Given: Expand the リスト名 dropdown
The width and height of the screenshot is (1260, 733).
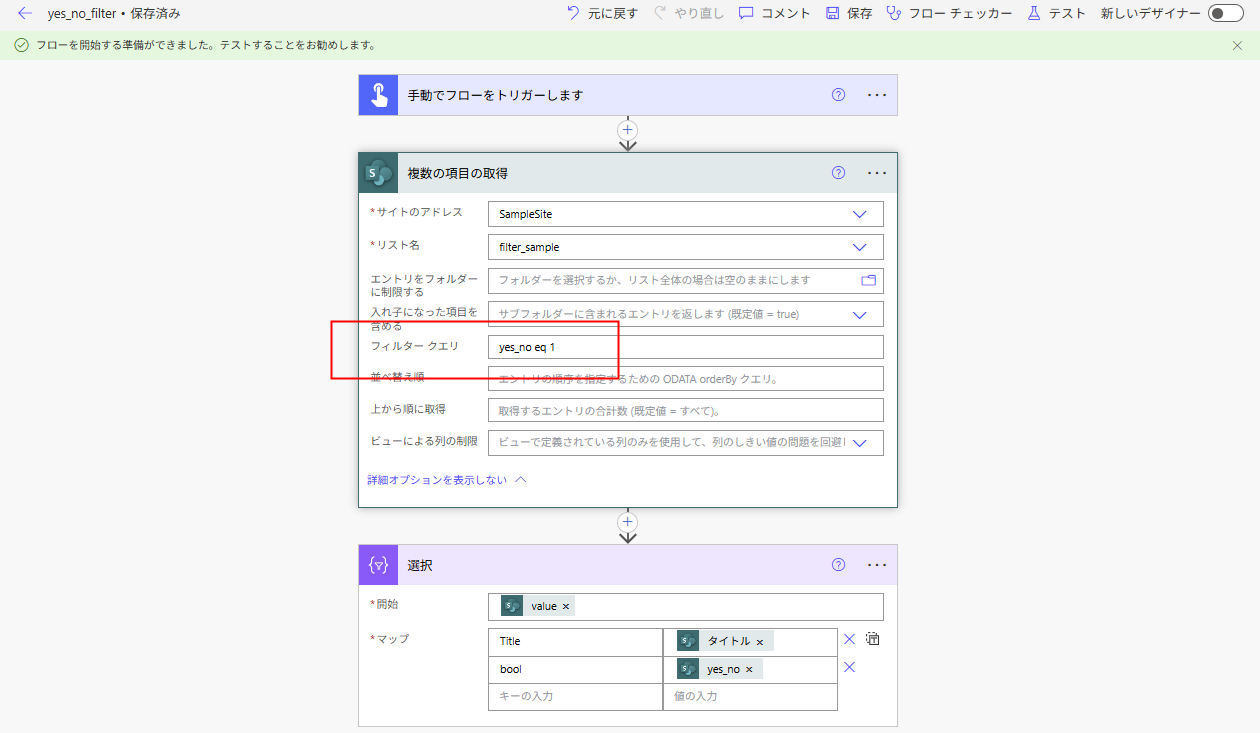Looking at the screenshot, I should (859, 247).
